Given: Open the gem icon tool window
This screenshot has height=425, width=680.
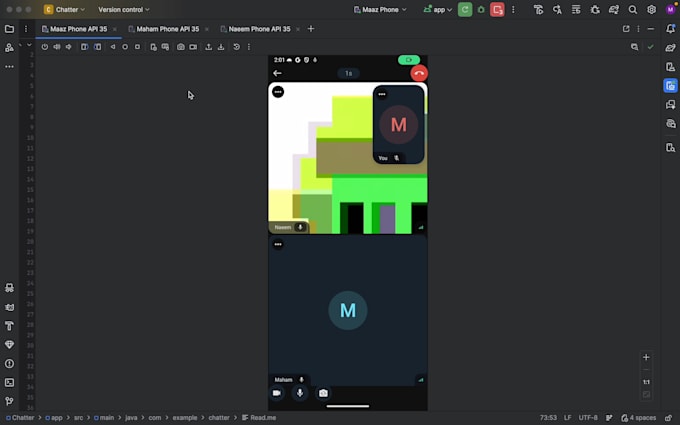Looking at the screenshot, I should coord(9,345).
